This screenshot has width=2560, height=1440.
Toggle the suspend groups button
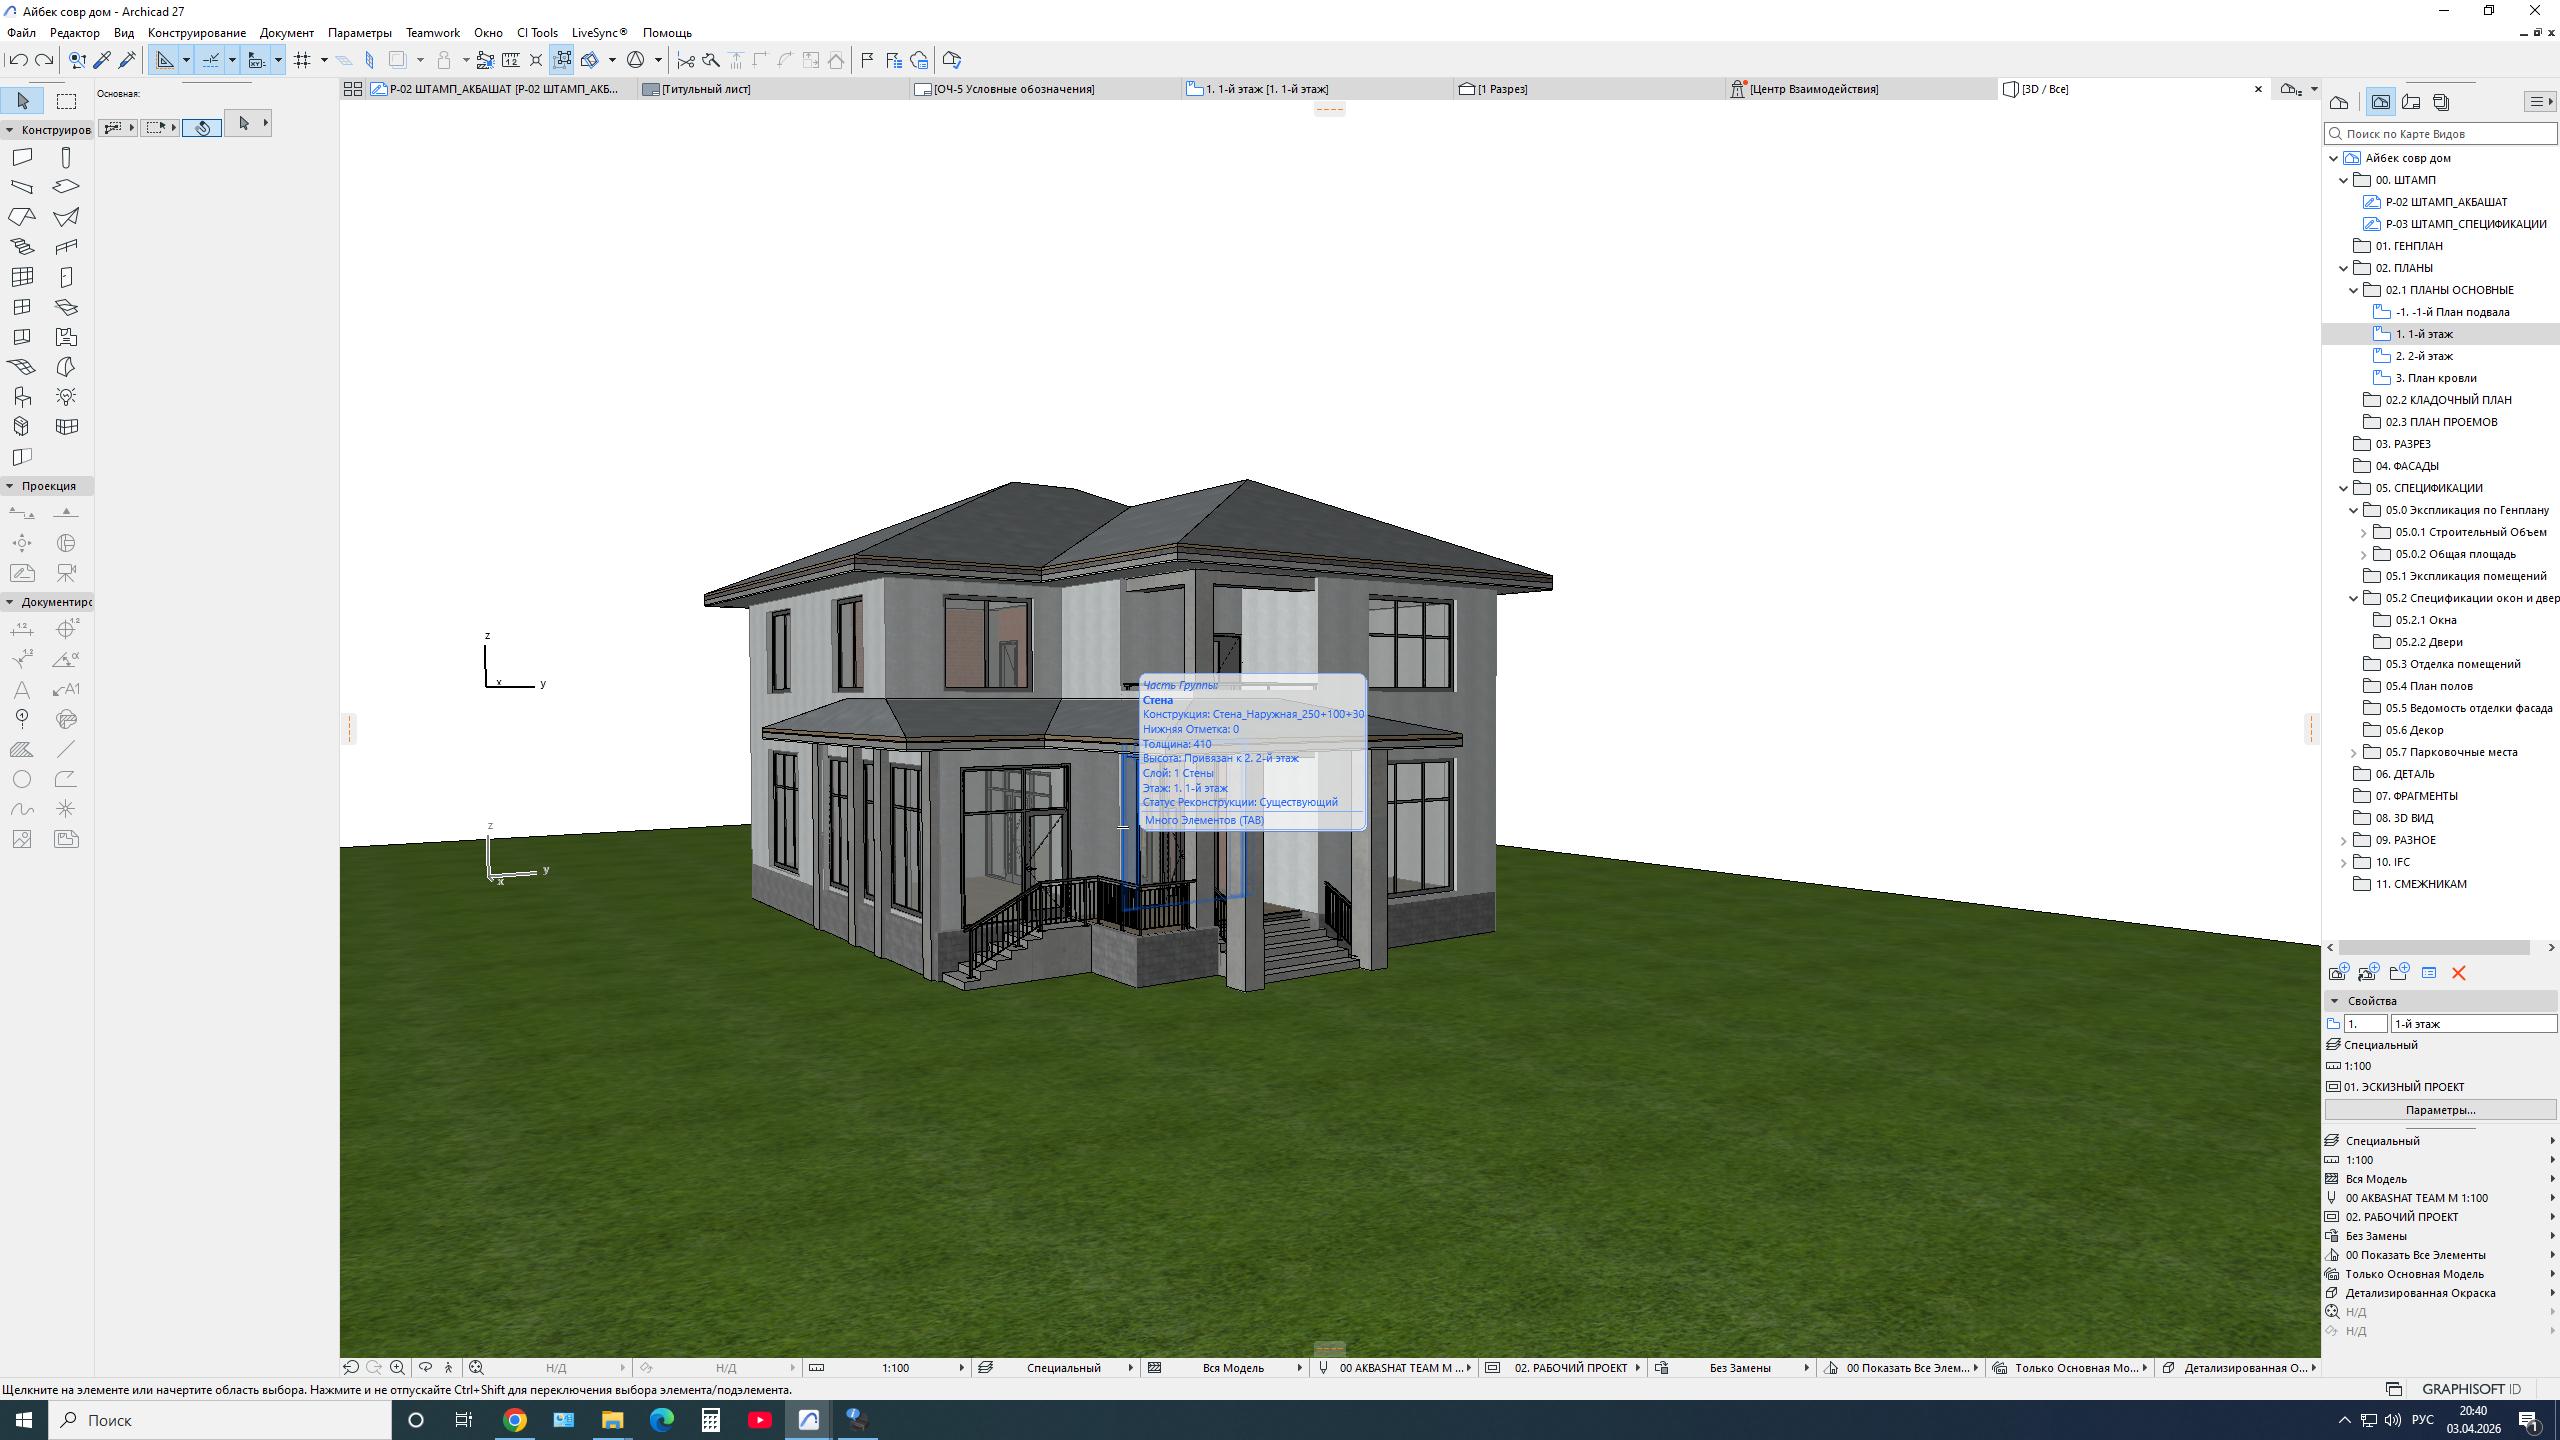point(561,60)
